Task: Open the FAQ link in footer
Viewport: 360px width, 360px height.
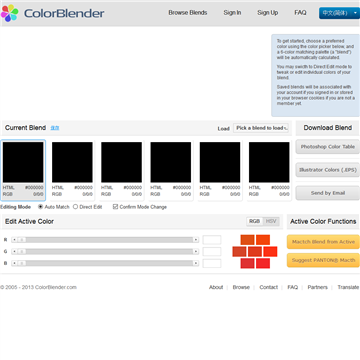Action: pos(293,287)
